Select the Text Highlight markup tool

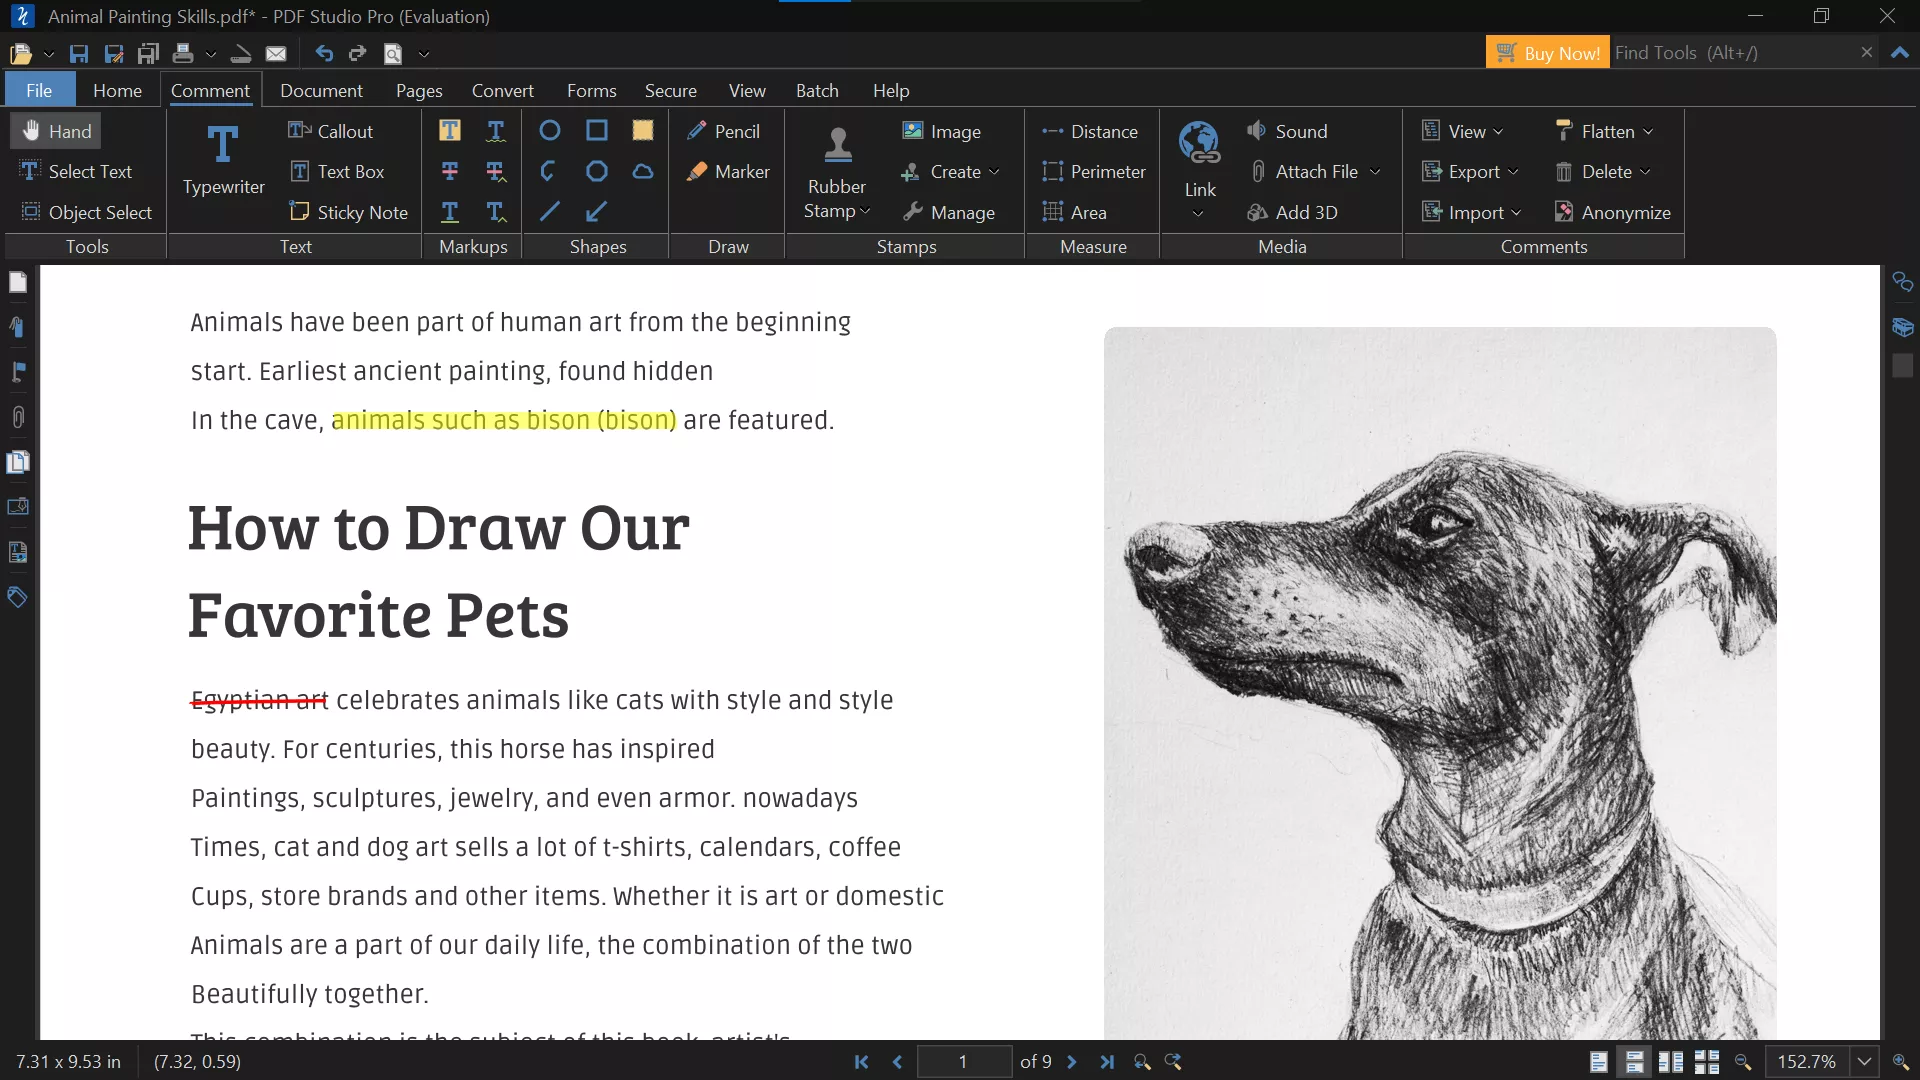[x=449, y=130]
